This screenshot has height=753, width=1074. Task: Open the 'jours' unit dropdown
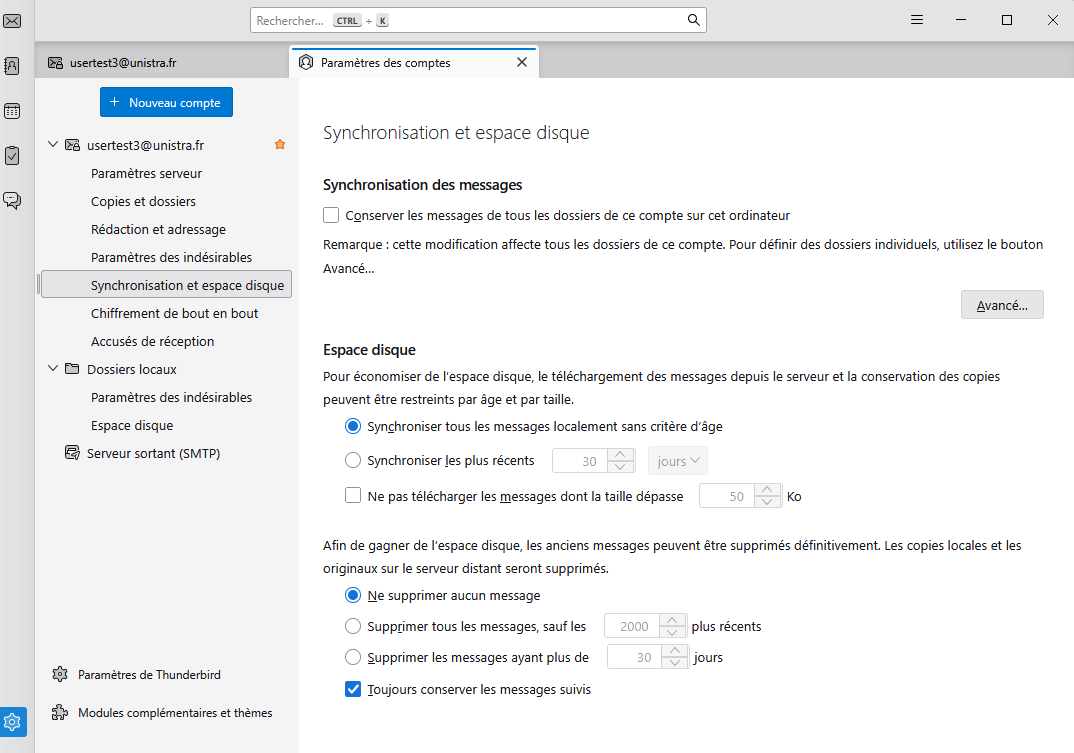point(678,461)
